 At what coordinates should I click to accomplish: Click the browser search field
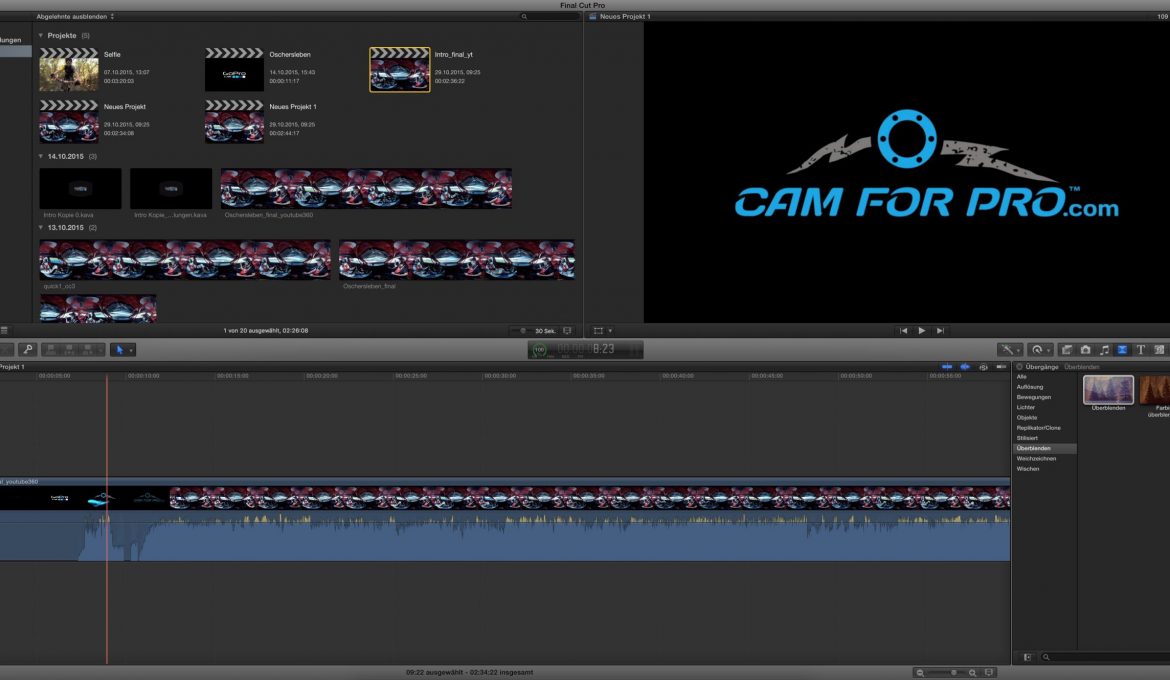[x=550, y=16]
